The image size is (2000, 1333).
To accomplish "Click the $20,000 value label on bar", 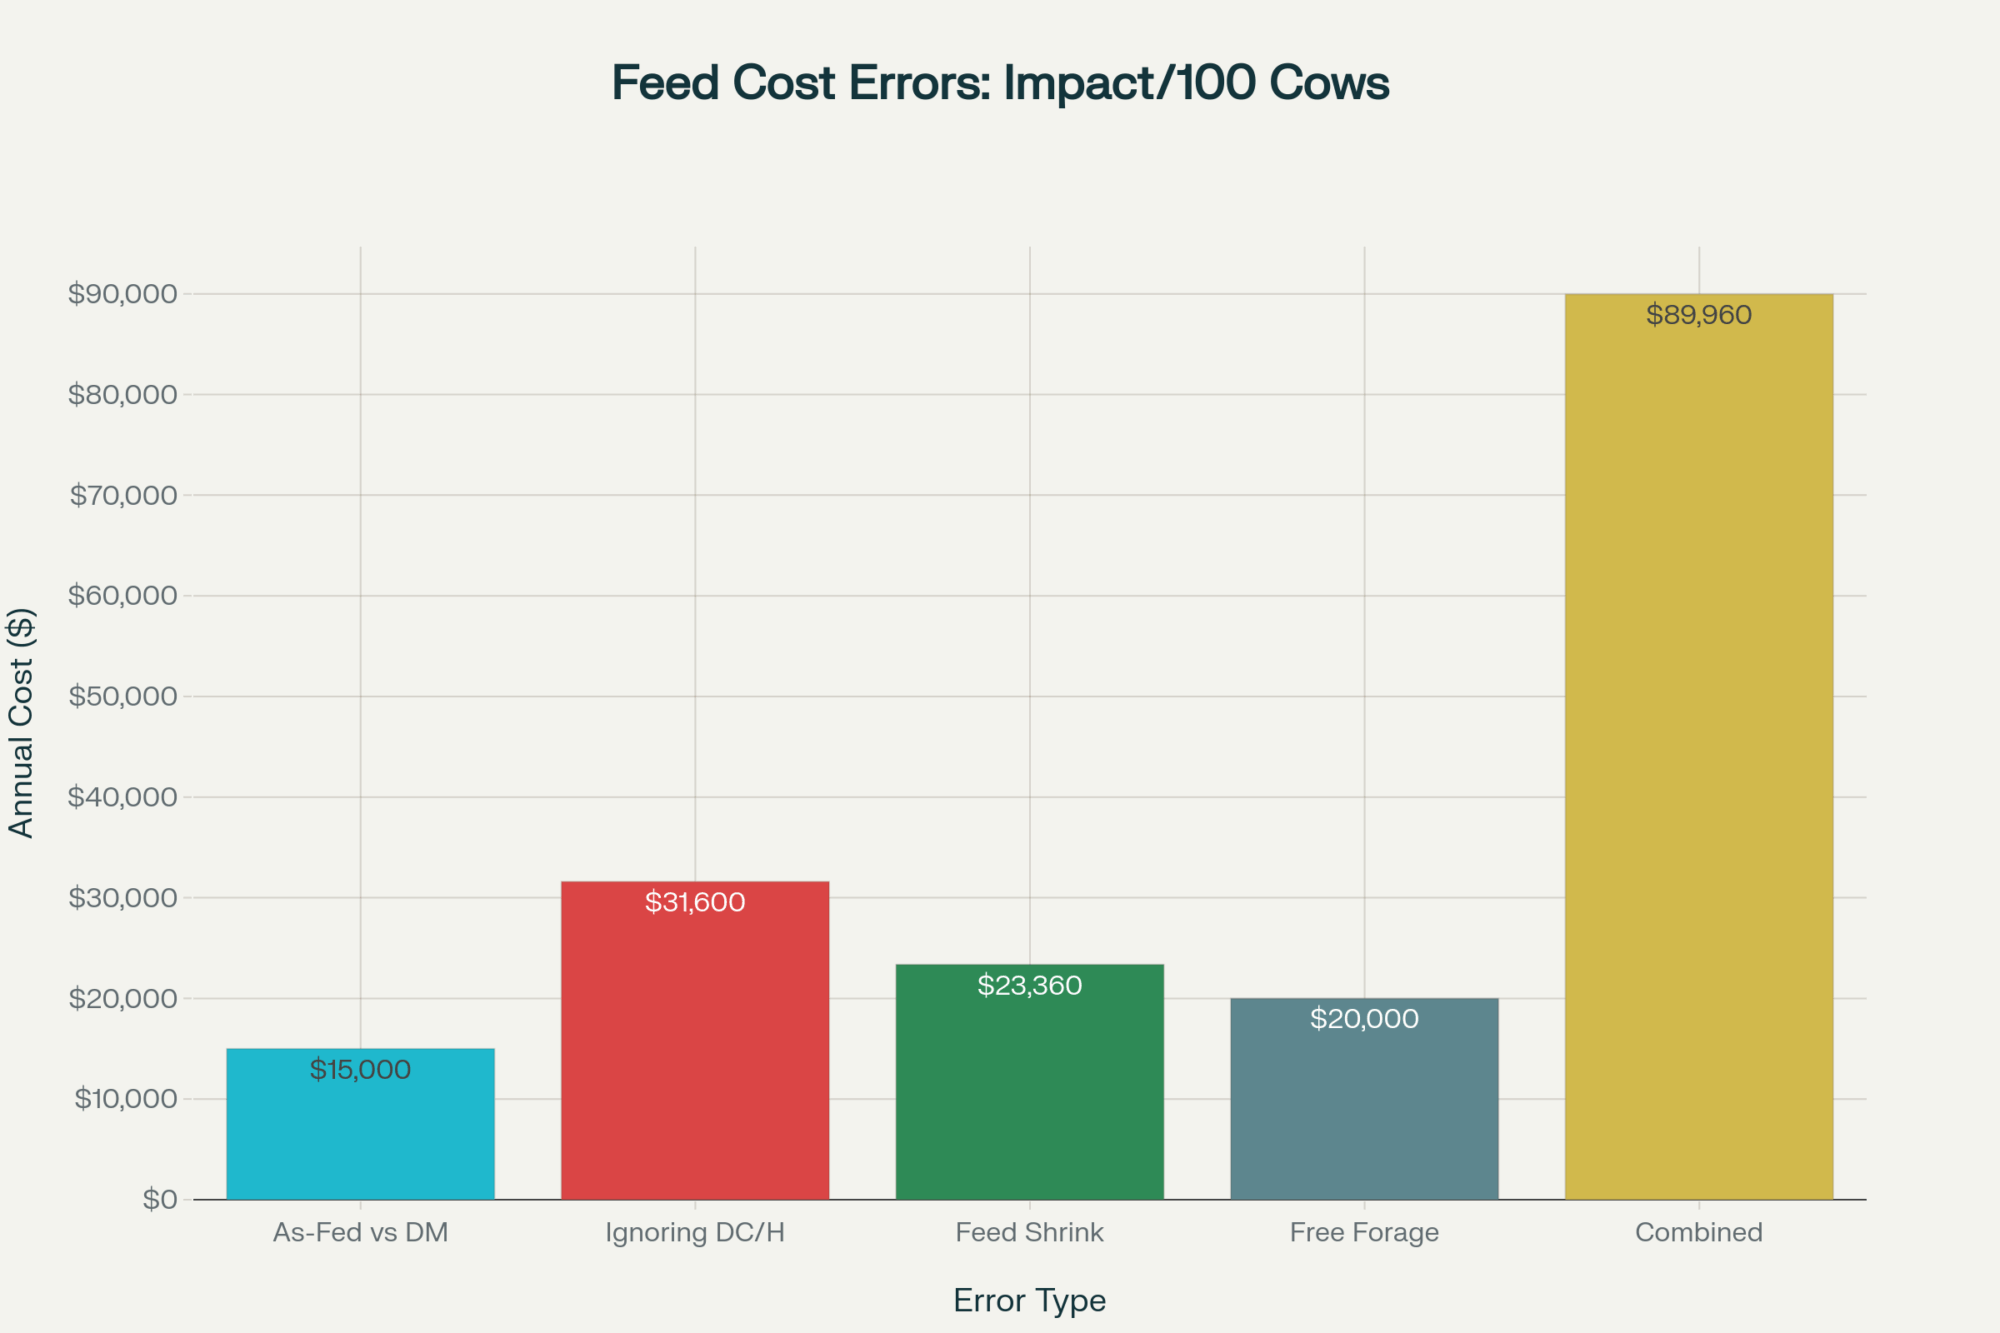I will click(1364, 1019).
